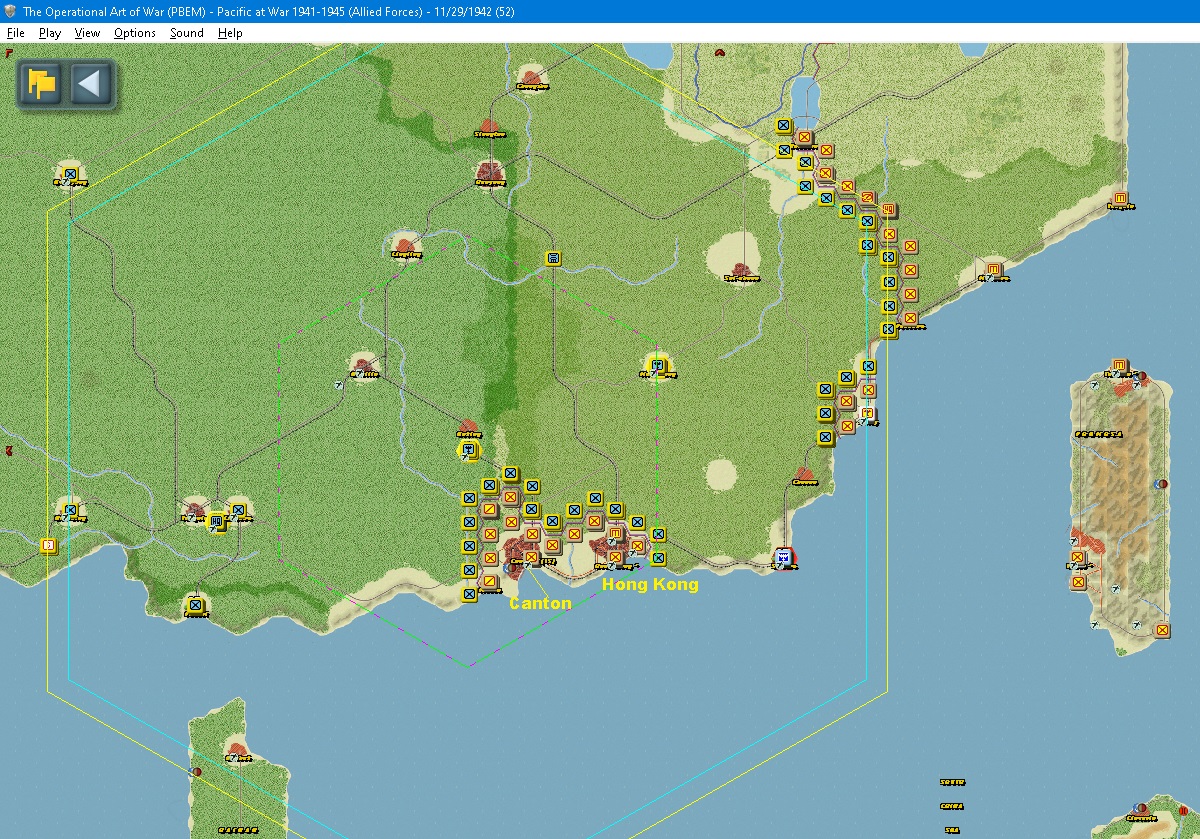Select the tan unit at Formosa's northern tip
This screenshot has height=839, width=1200.
(1118, 365)
